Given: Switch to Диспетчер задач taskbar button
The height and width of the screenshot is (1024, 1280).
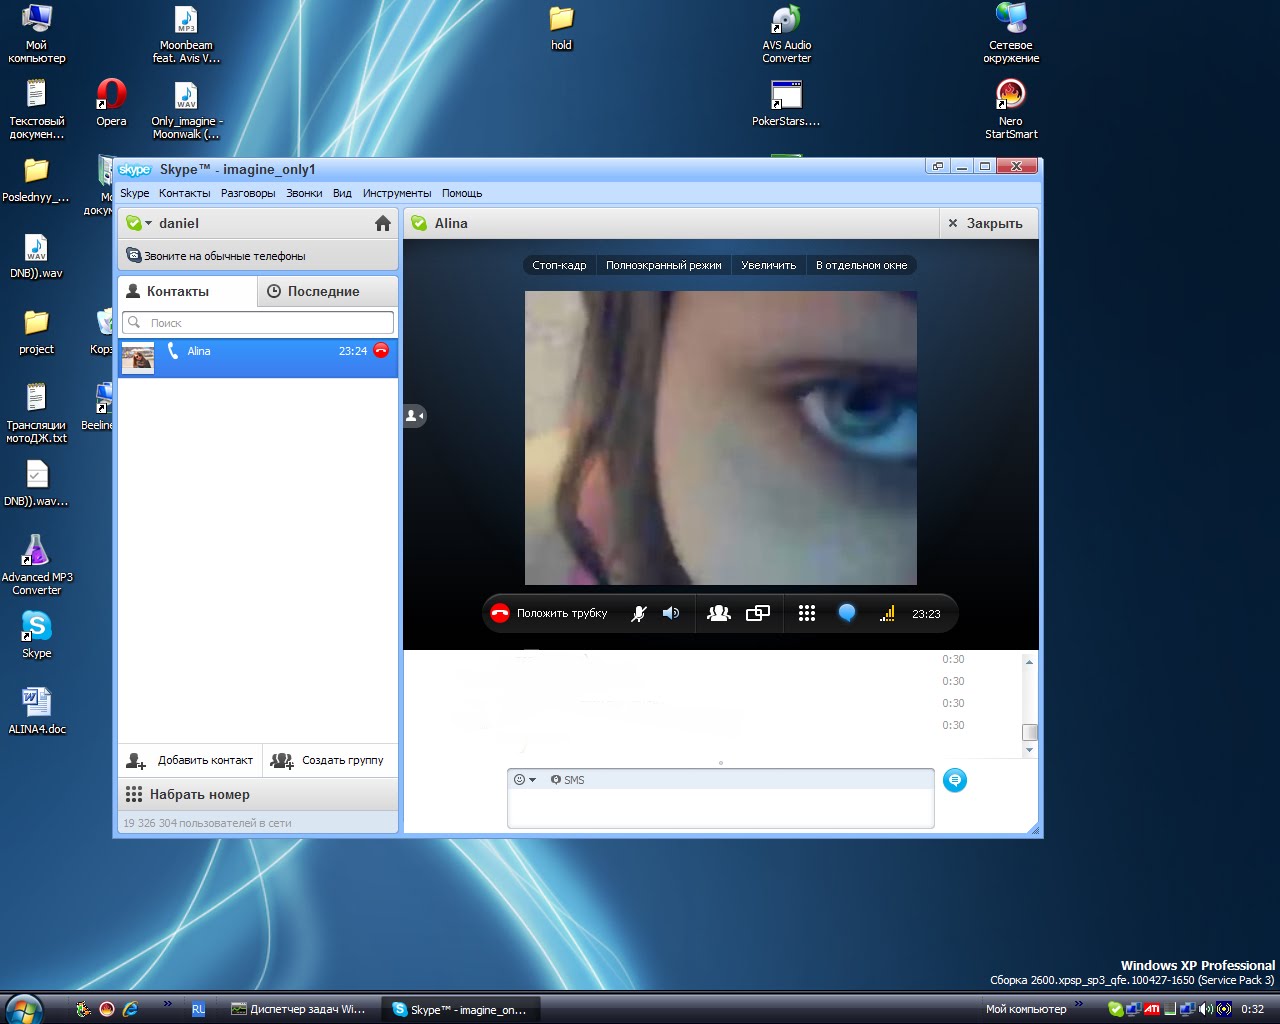Looking at the screenshot, I should coord(298,1009).
